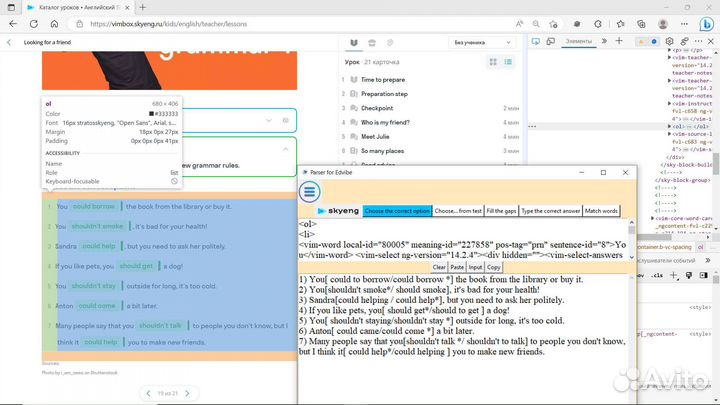
Task: Open browser Collections
Action: coord(641,24)
